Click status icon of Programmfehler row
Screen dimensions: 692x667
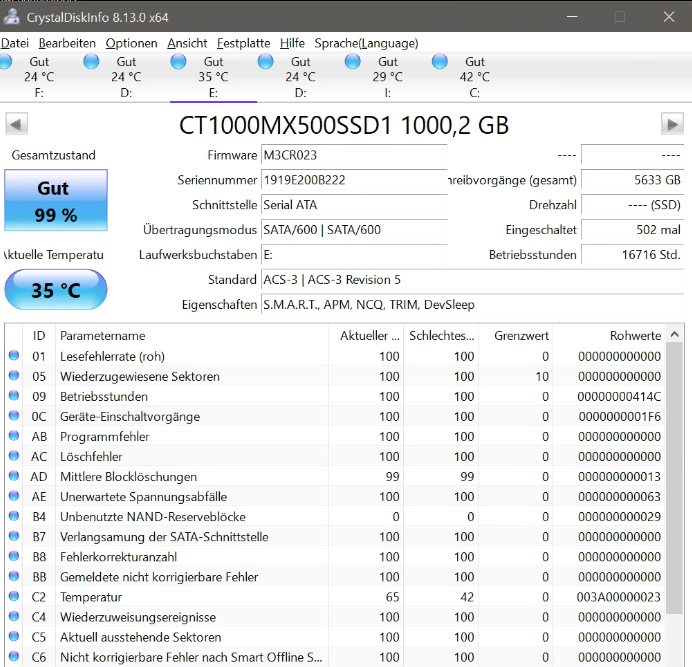point(14,436)
